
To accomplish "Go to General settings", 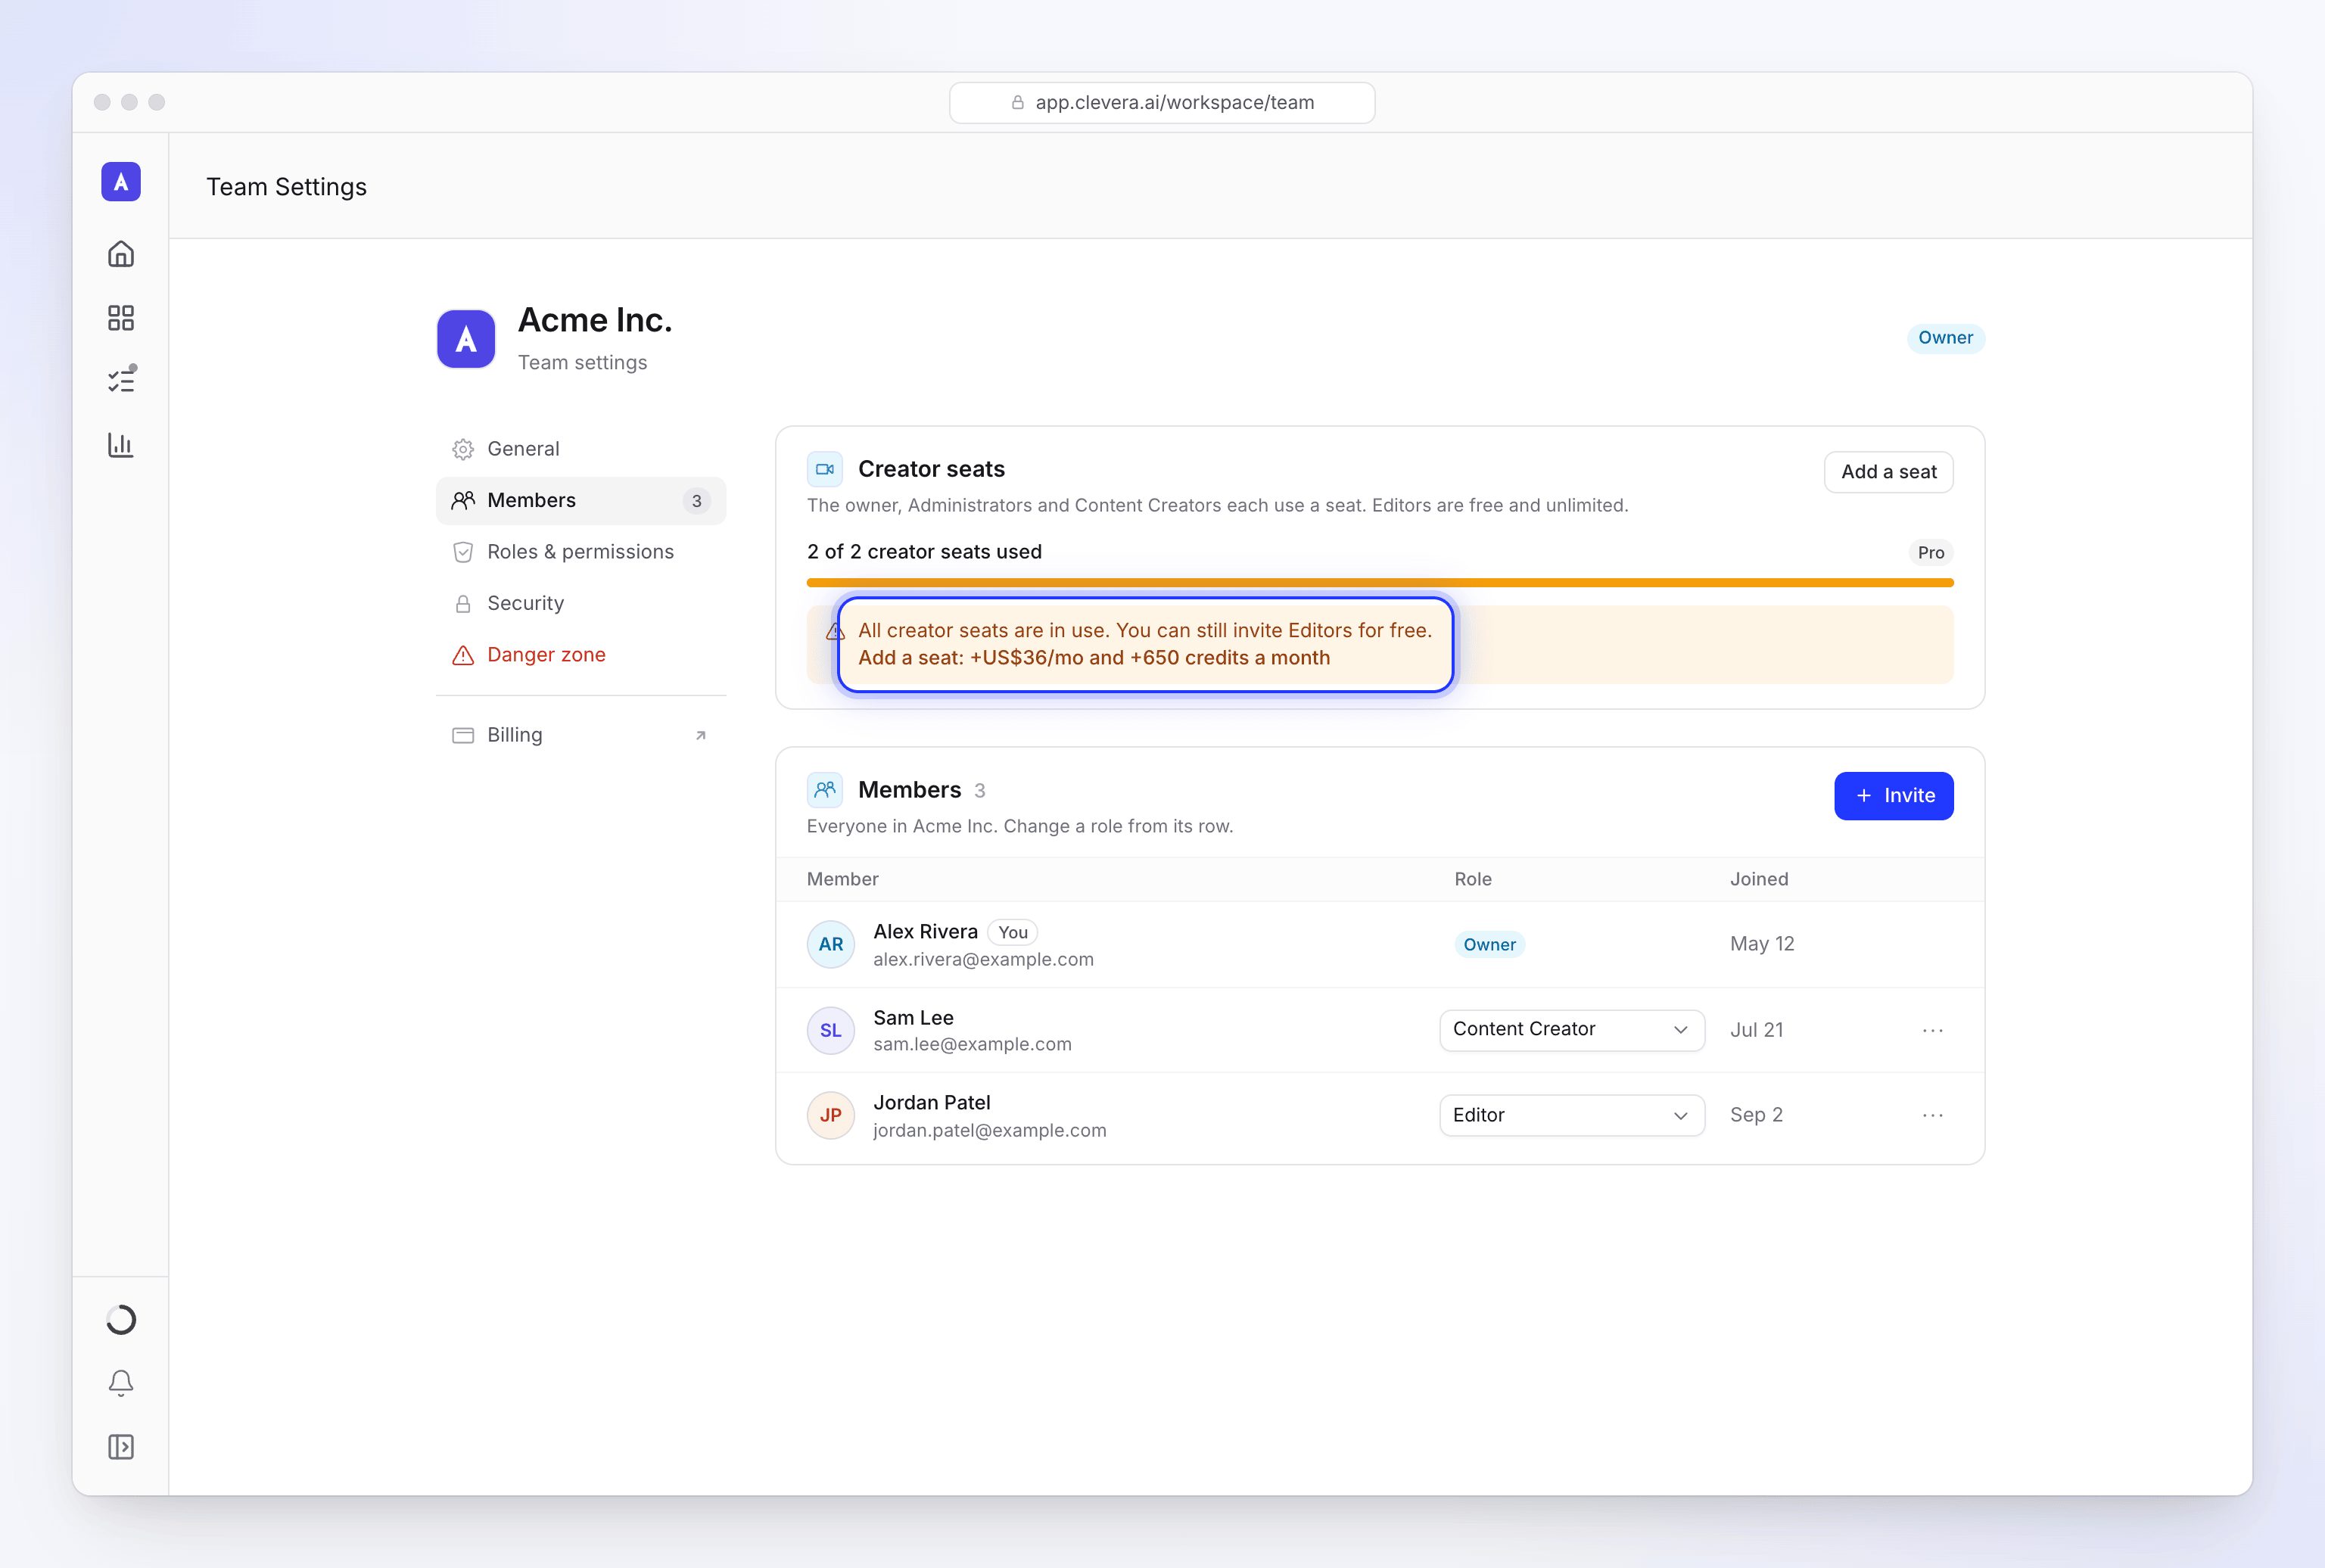I will tap(581, 449).
